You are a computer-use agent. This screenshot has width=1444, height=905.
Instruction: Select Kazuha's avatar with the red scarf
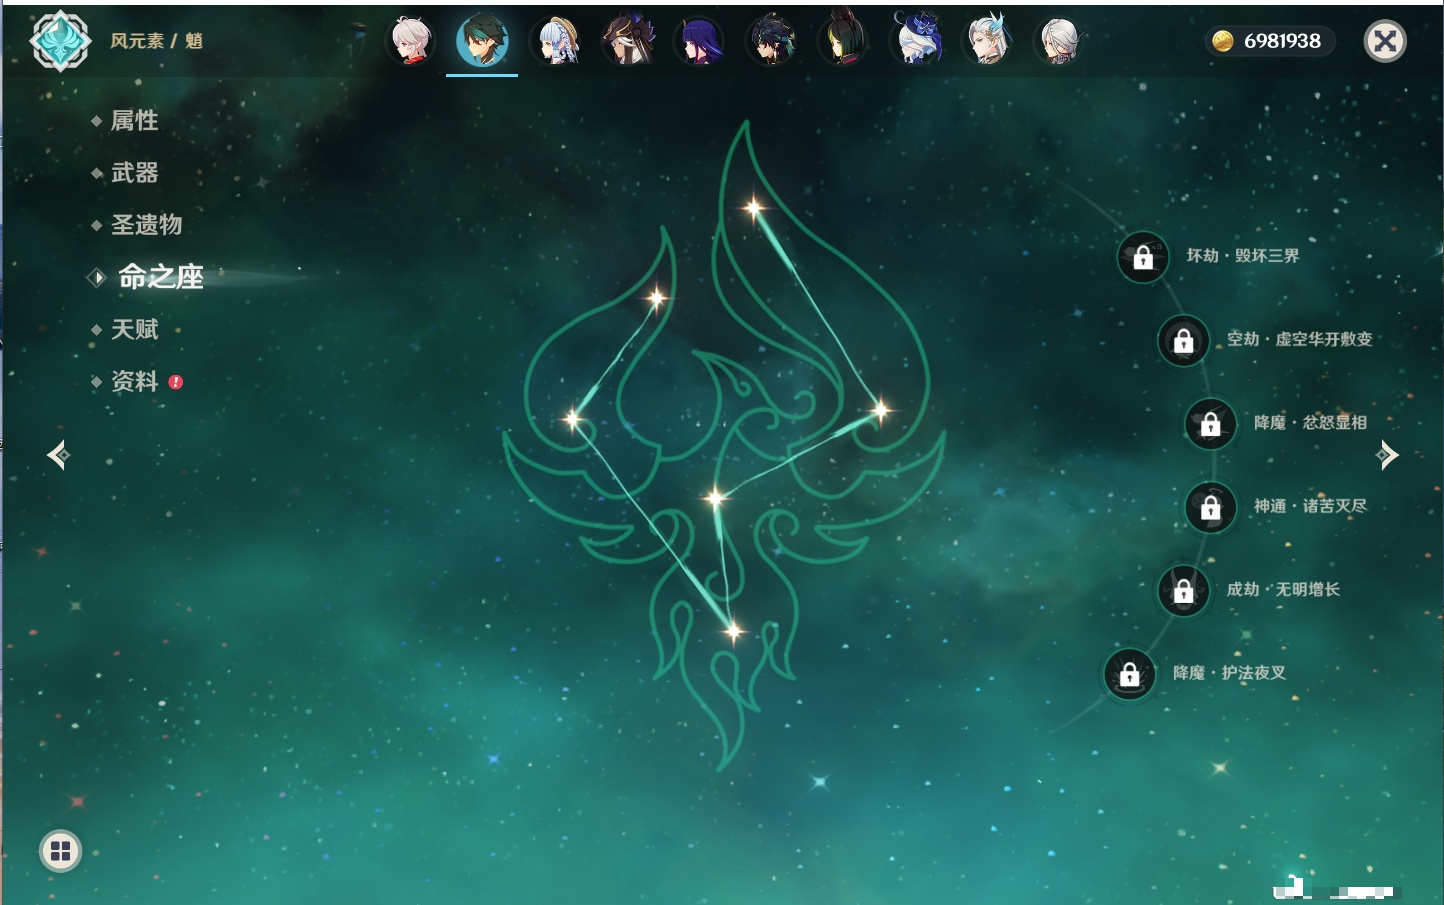tap(411, 41)
